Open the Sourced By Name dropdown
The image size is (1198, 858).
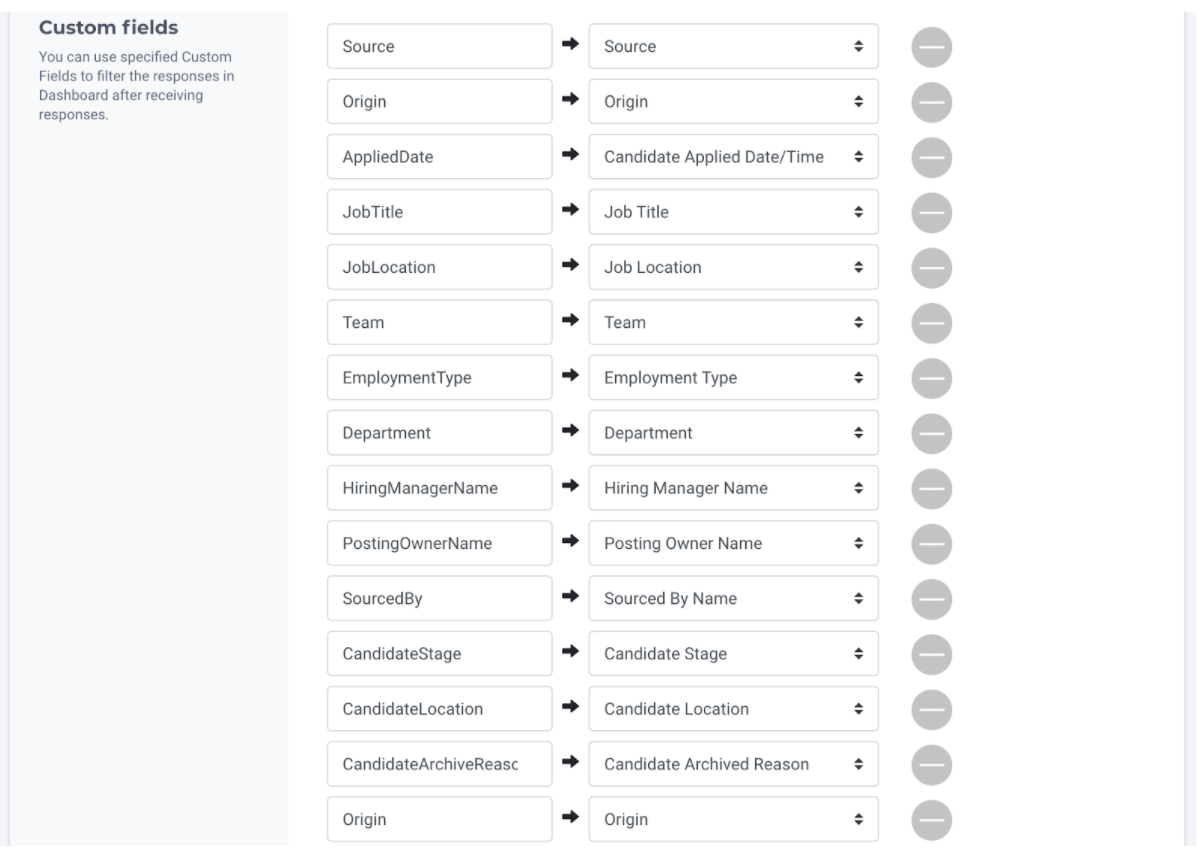733,598
